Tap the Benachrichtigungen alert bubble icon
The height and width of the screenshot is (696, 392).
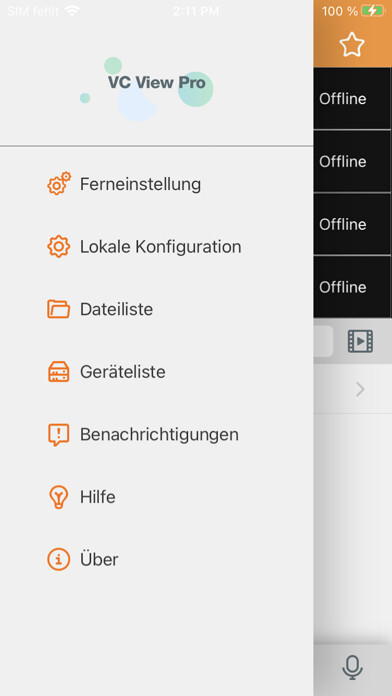[x=59, y=435]
